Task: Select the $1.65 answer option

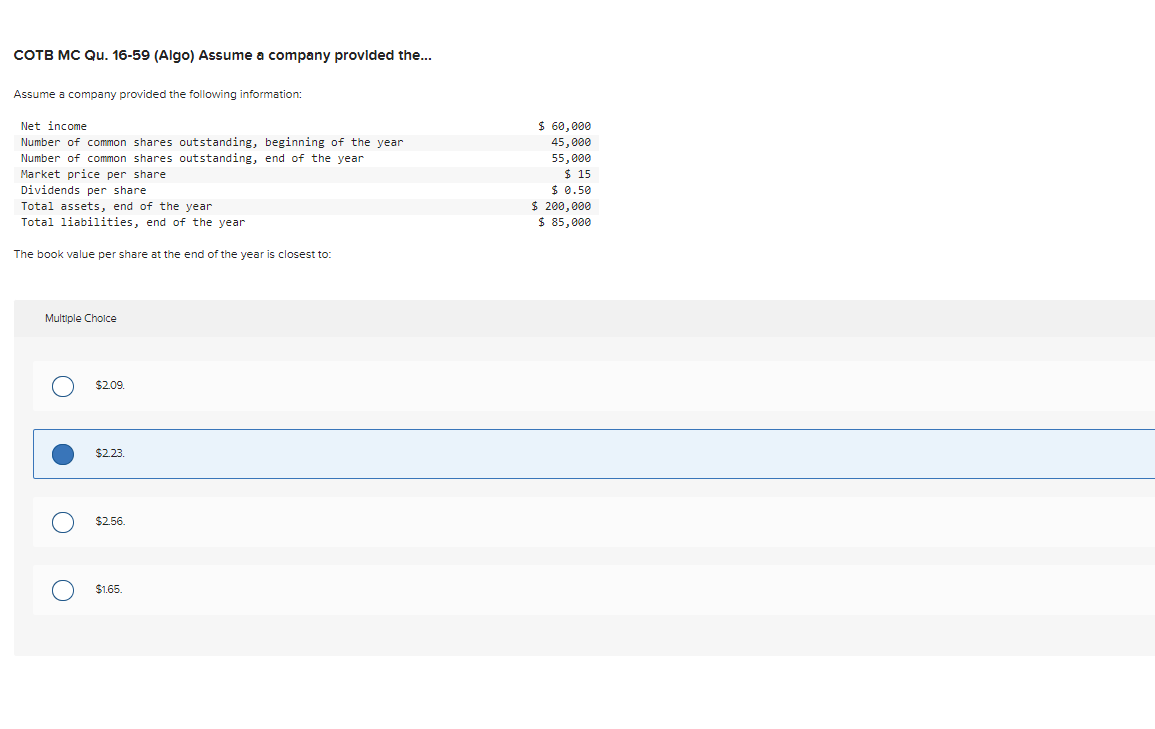Action: click(62, 590)
